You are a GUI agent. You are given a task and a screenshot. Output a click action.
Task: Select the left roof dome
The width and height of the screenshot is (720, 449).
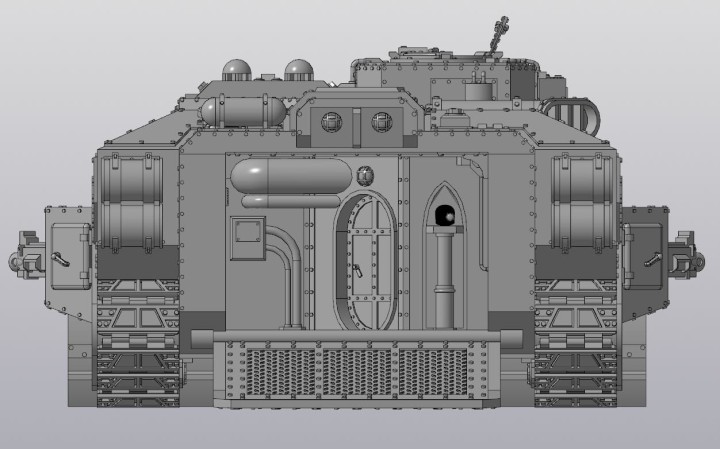click(236, 70)
